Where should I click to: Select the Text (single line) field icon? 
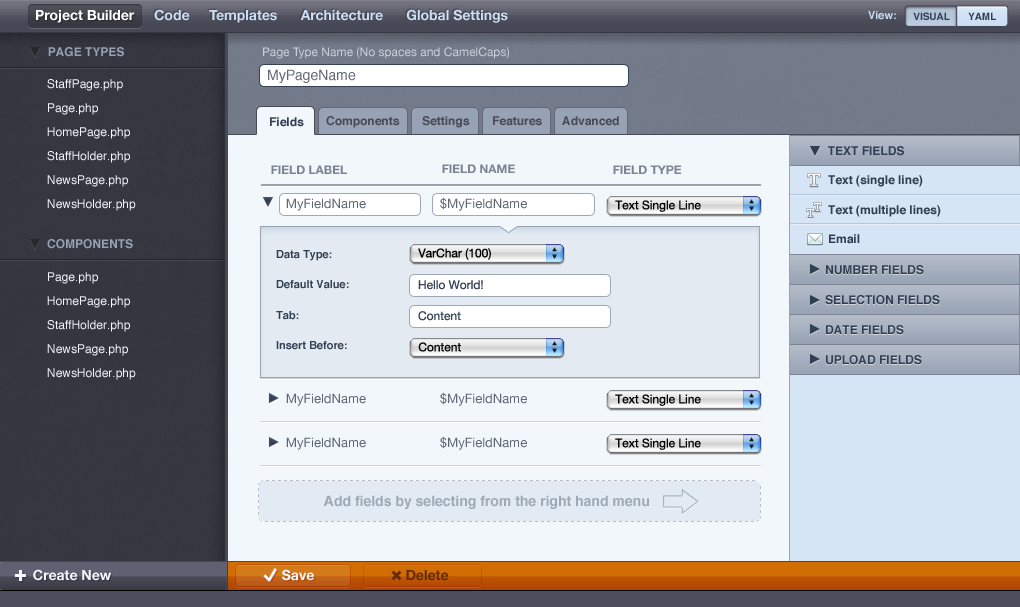point(813,180)
